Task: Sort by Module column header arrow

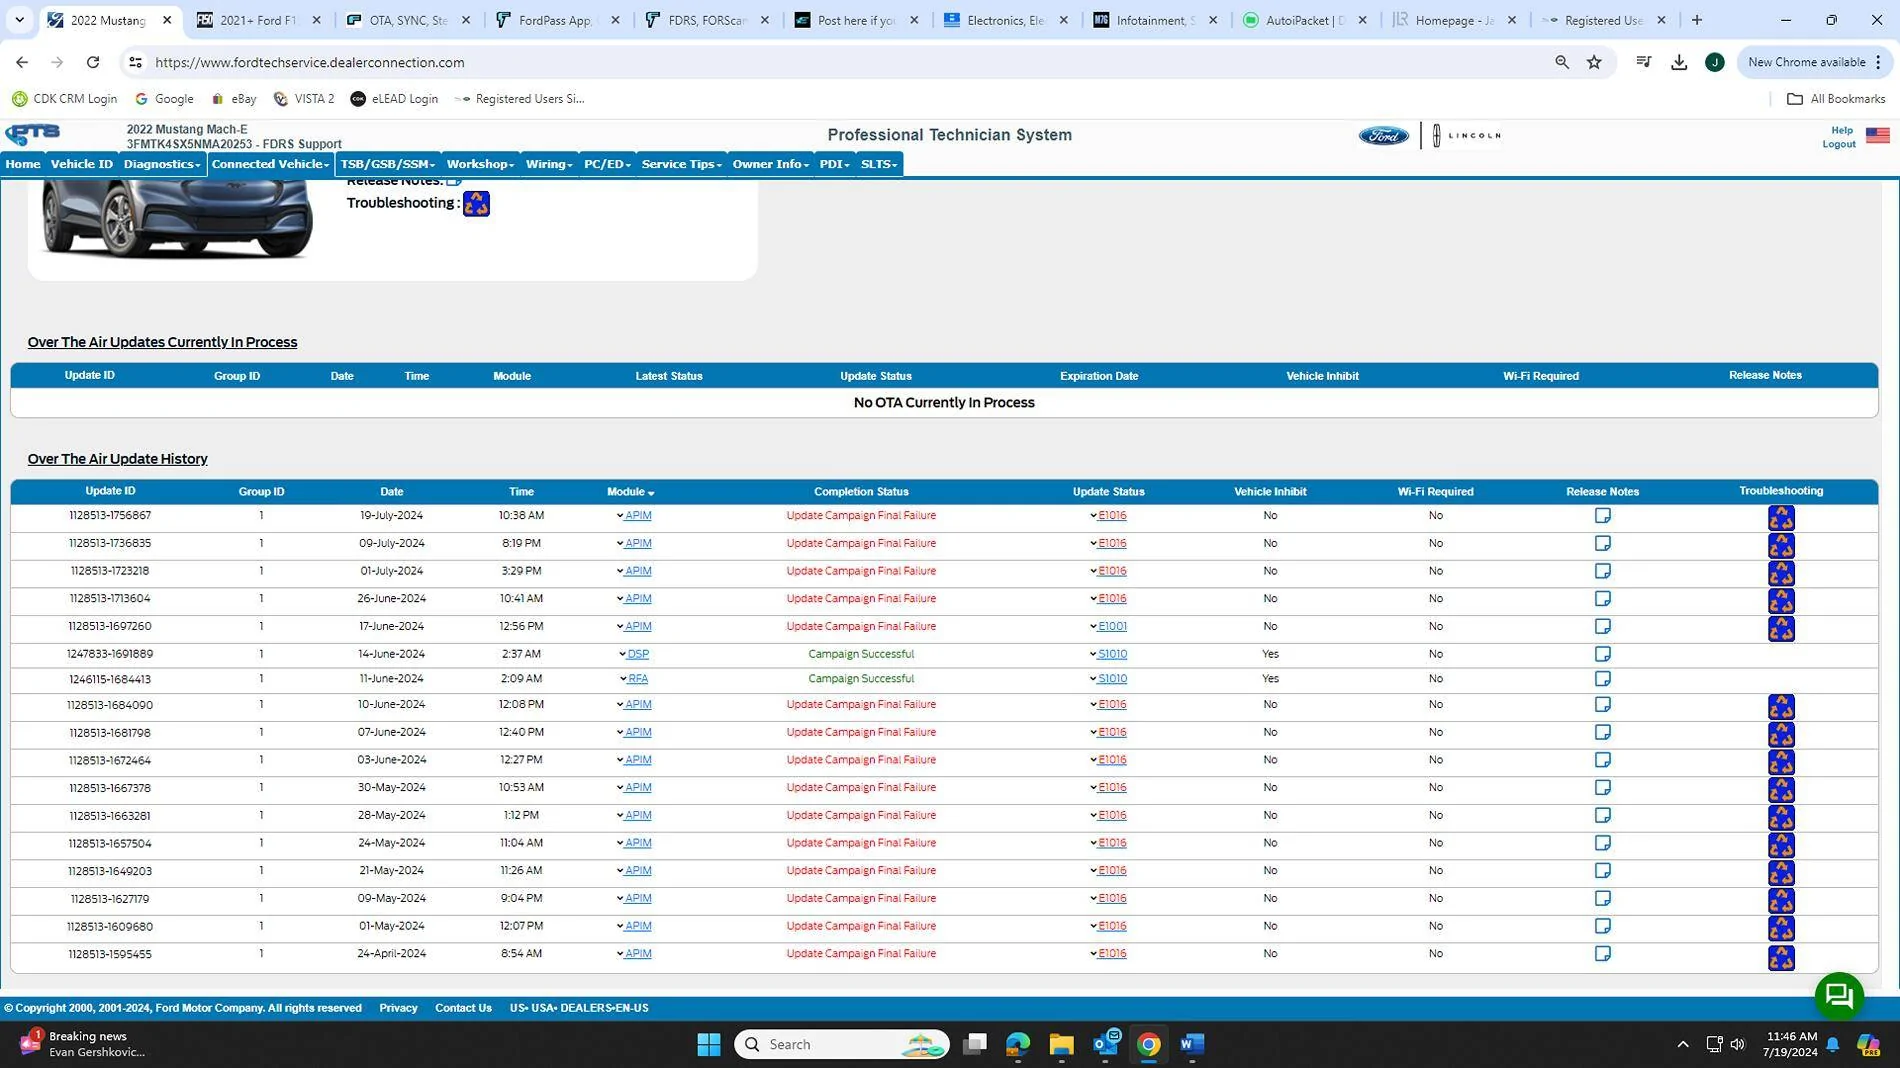Action: (x=651, y=493)
